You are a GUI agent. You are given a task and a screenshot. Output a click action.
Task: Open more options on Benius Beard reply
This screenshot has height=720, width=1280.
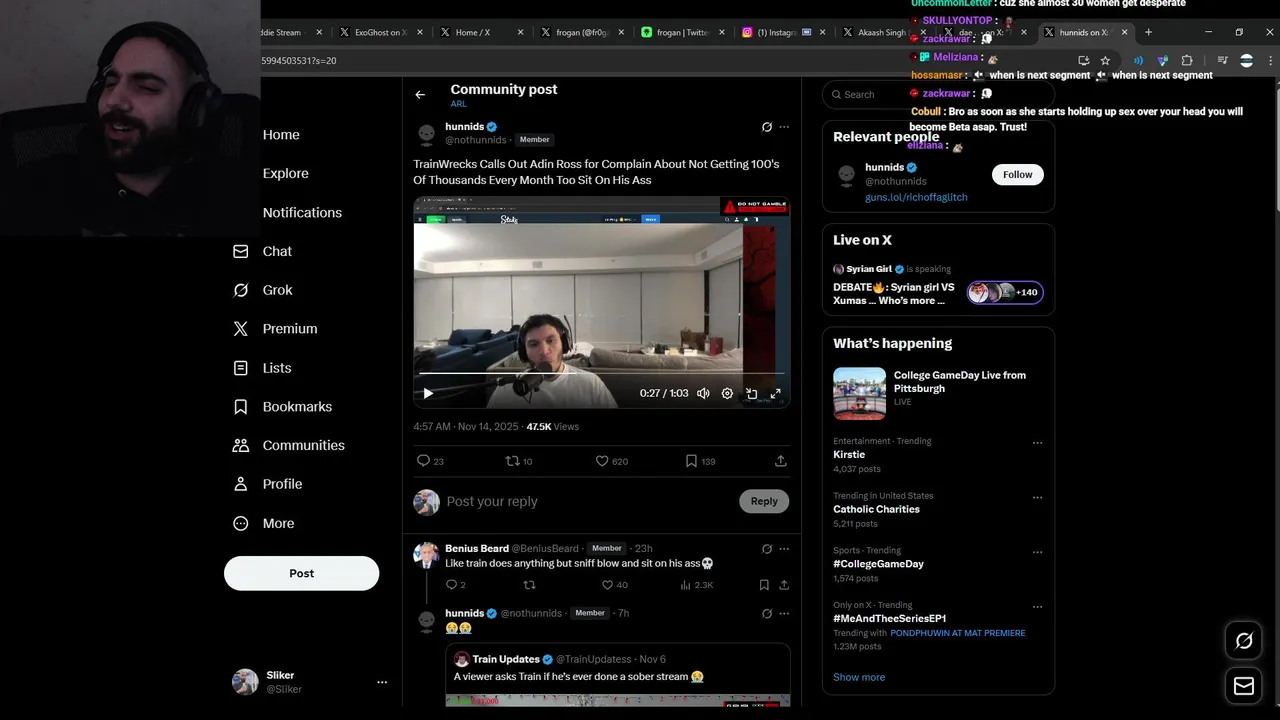pyautogui.click(x=784, y=549)
